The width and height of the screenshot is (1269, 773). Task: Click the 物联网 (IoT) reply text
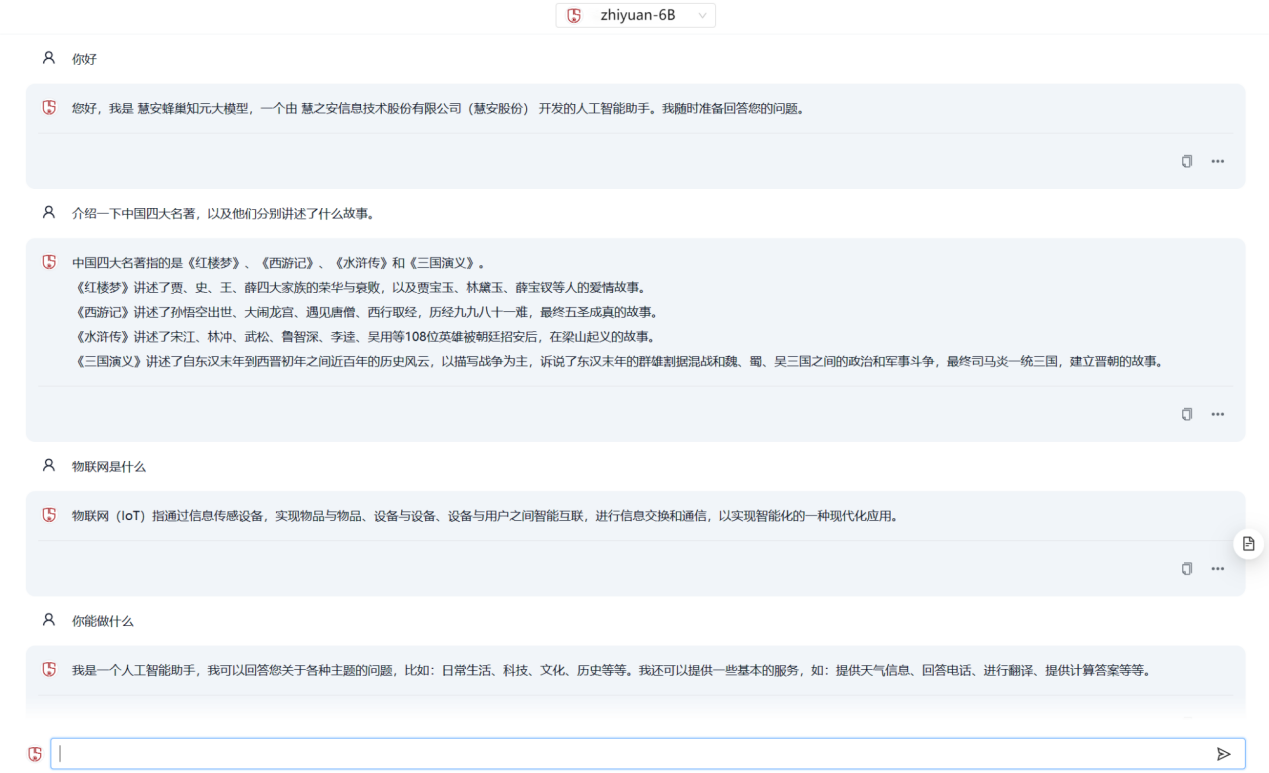(484, 516)
